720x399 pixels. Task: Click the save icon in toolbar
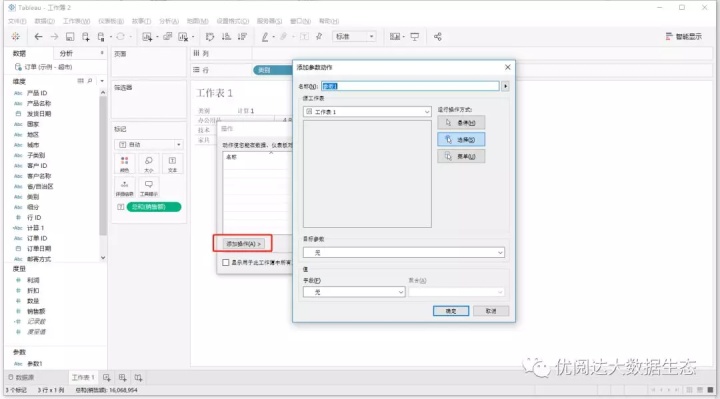[70, 37]
